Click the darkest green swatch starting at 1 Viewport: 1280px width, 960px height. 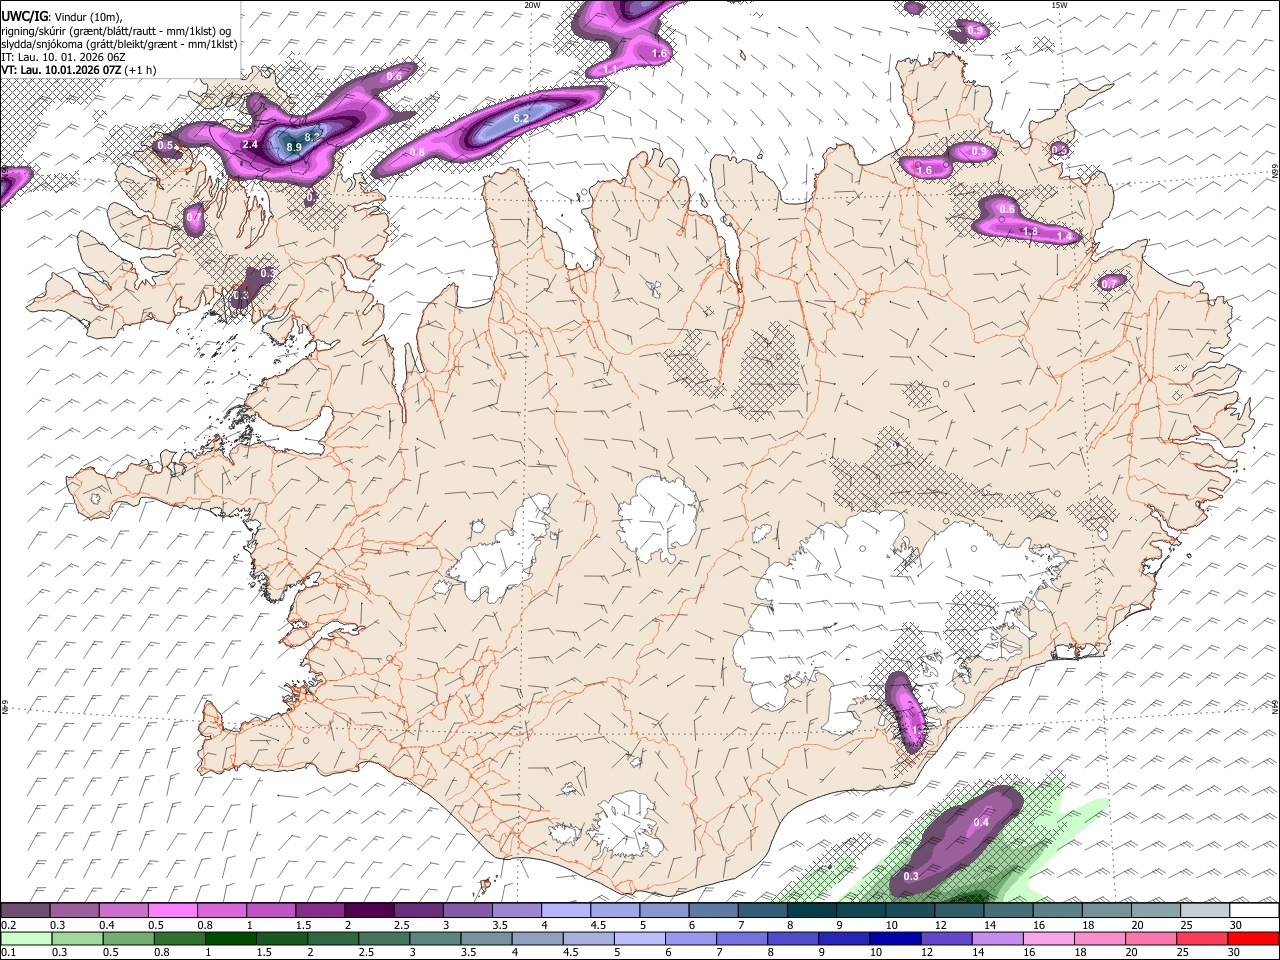pos(230,938)
